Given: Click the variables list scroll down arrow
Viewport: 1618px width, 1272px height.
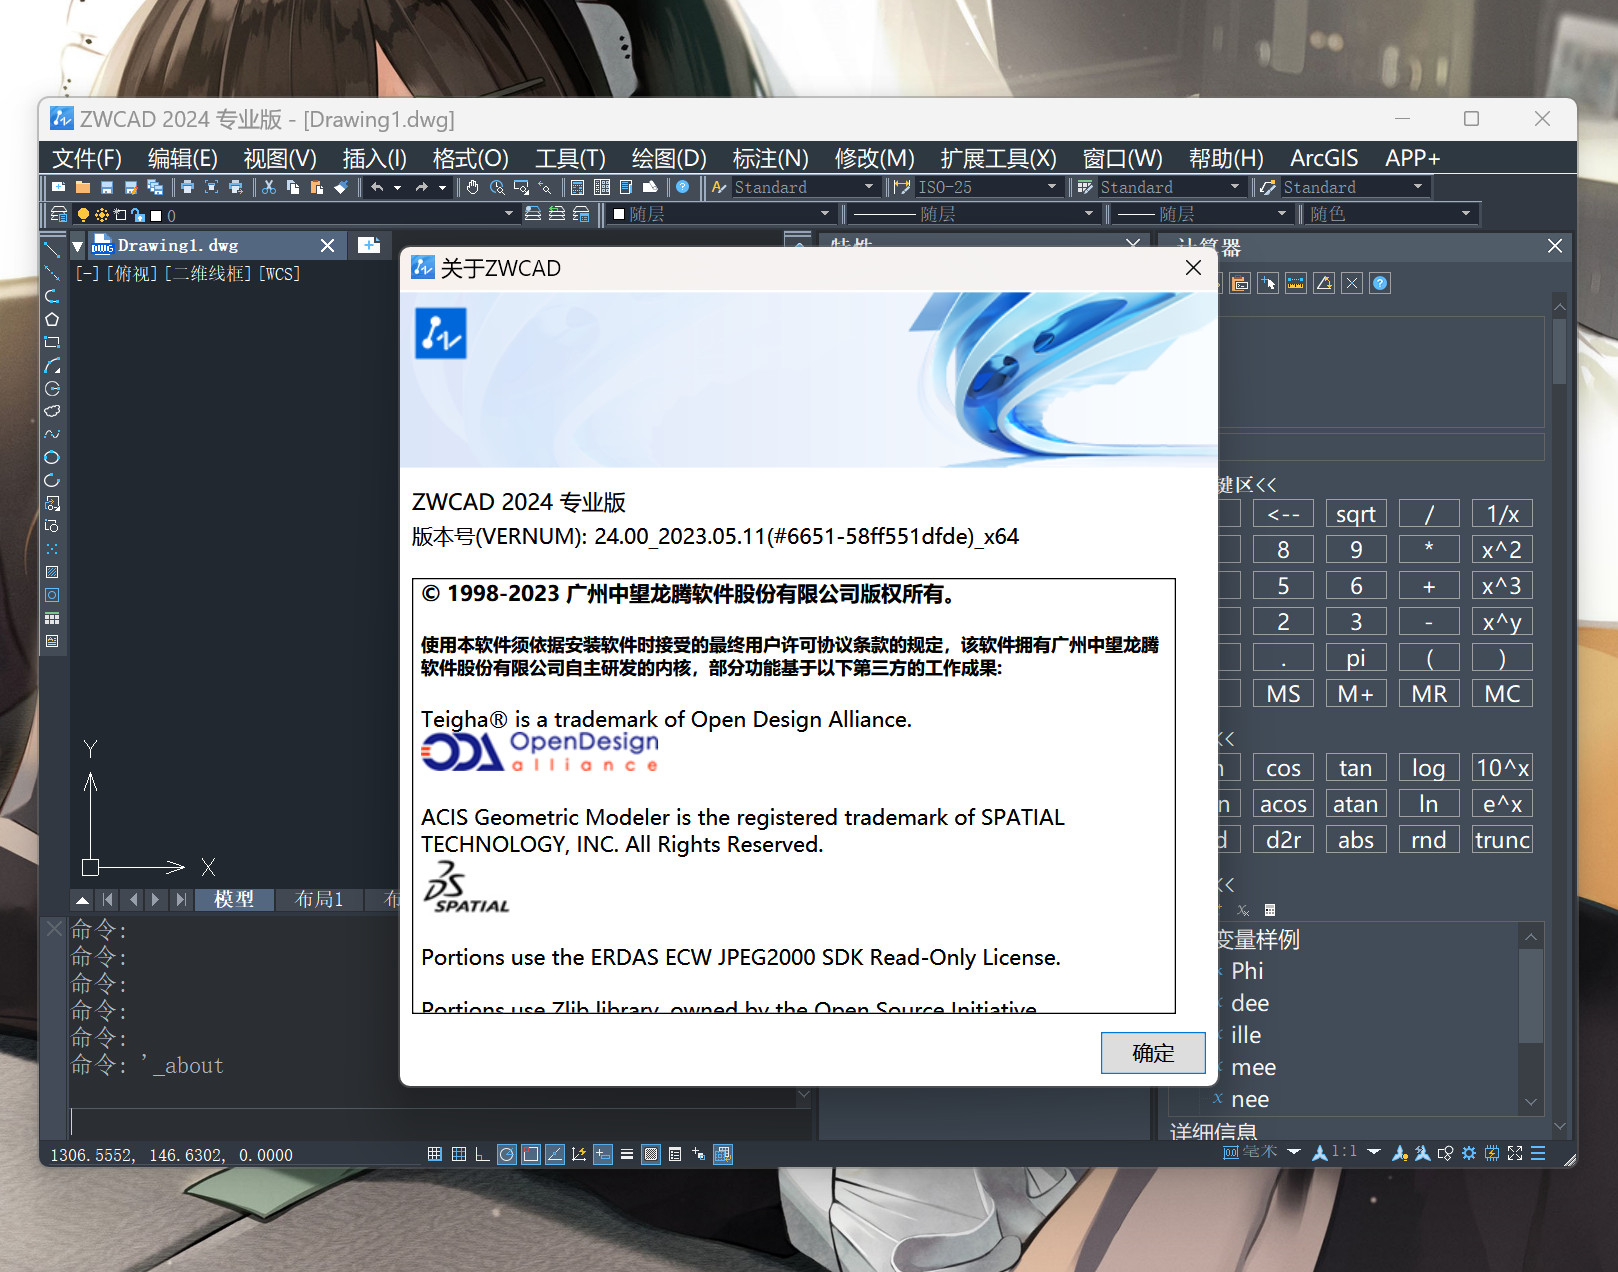Looking at the screenshot, I should click(1531, 1101).
